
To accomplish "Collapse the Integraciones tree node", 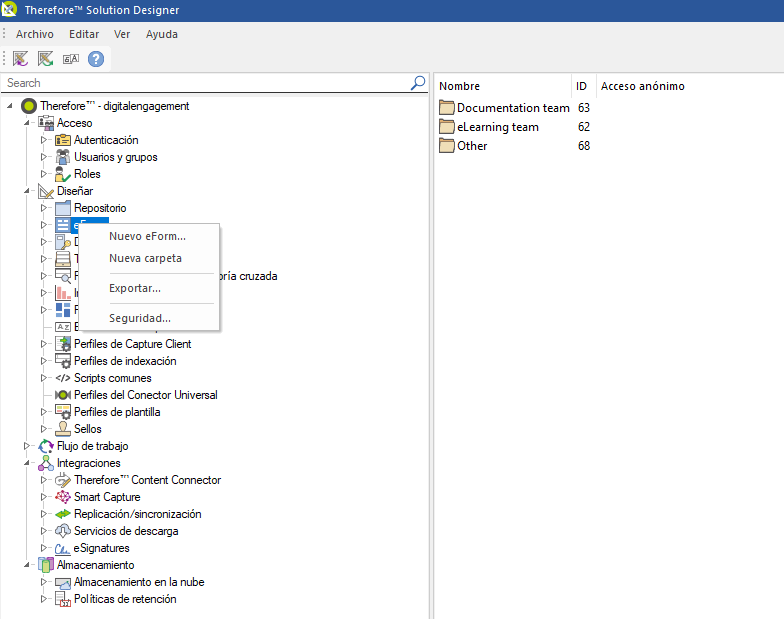I will [27, 463].
